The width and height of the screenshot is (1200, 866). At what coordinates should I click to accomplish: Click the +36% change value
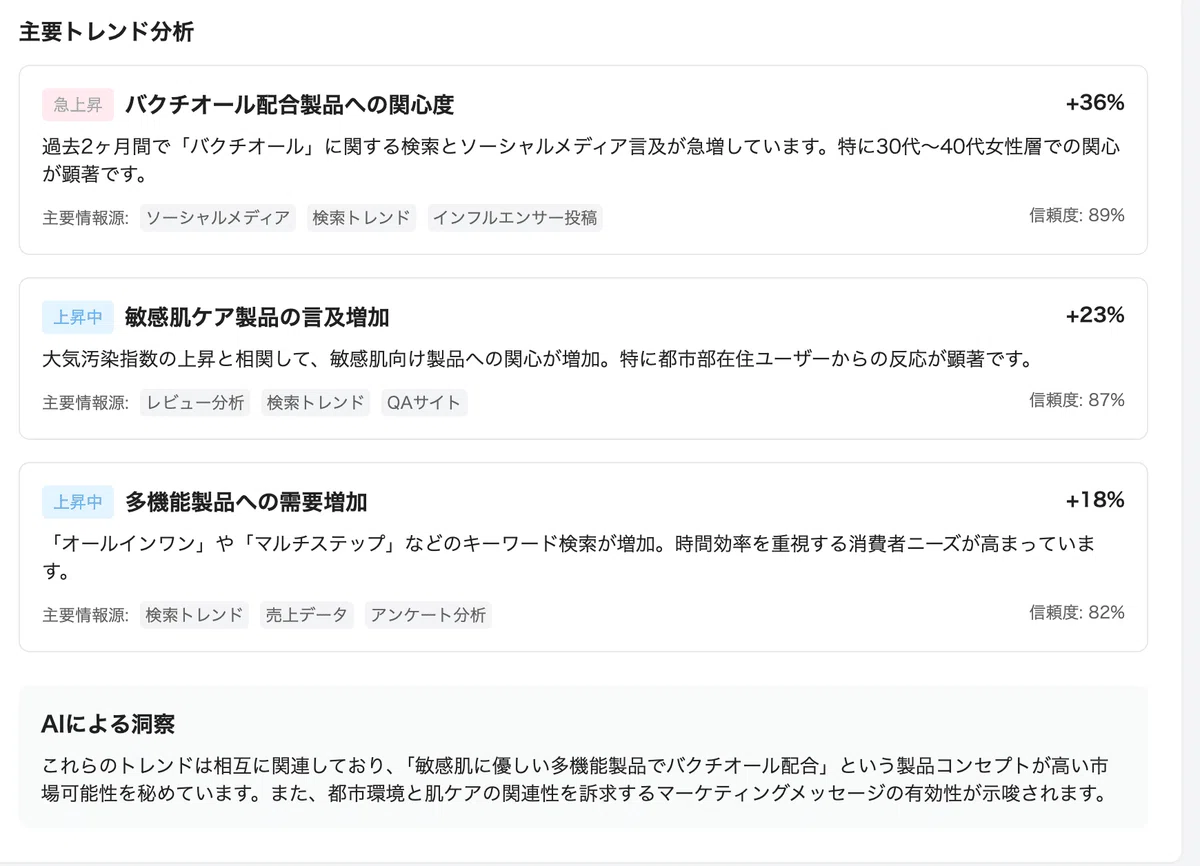tap(1095, 103)
